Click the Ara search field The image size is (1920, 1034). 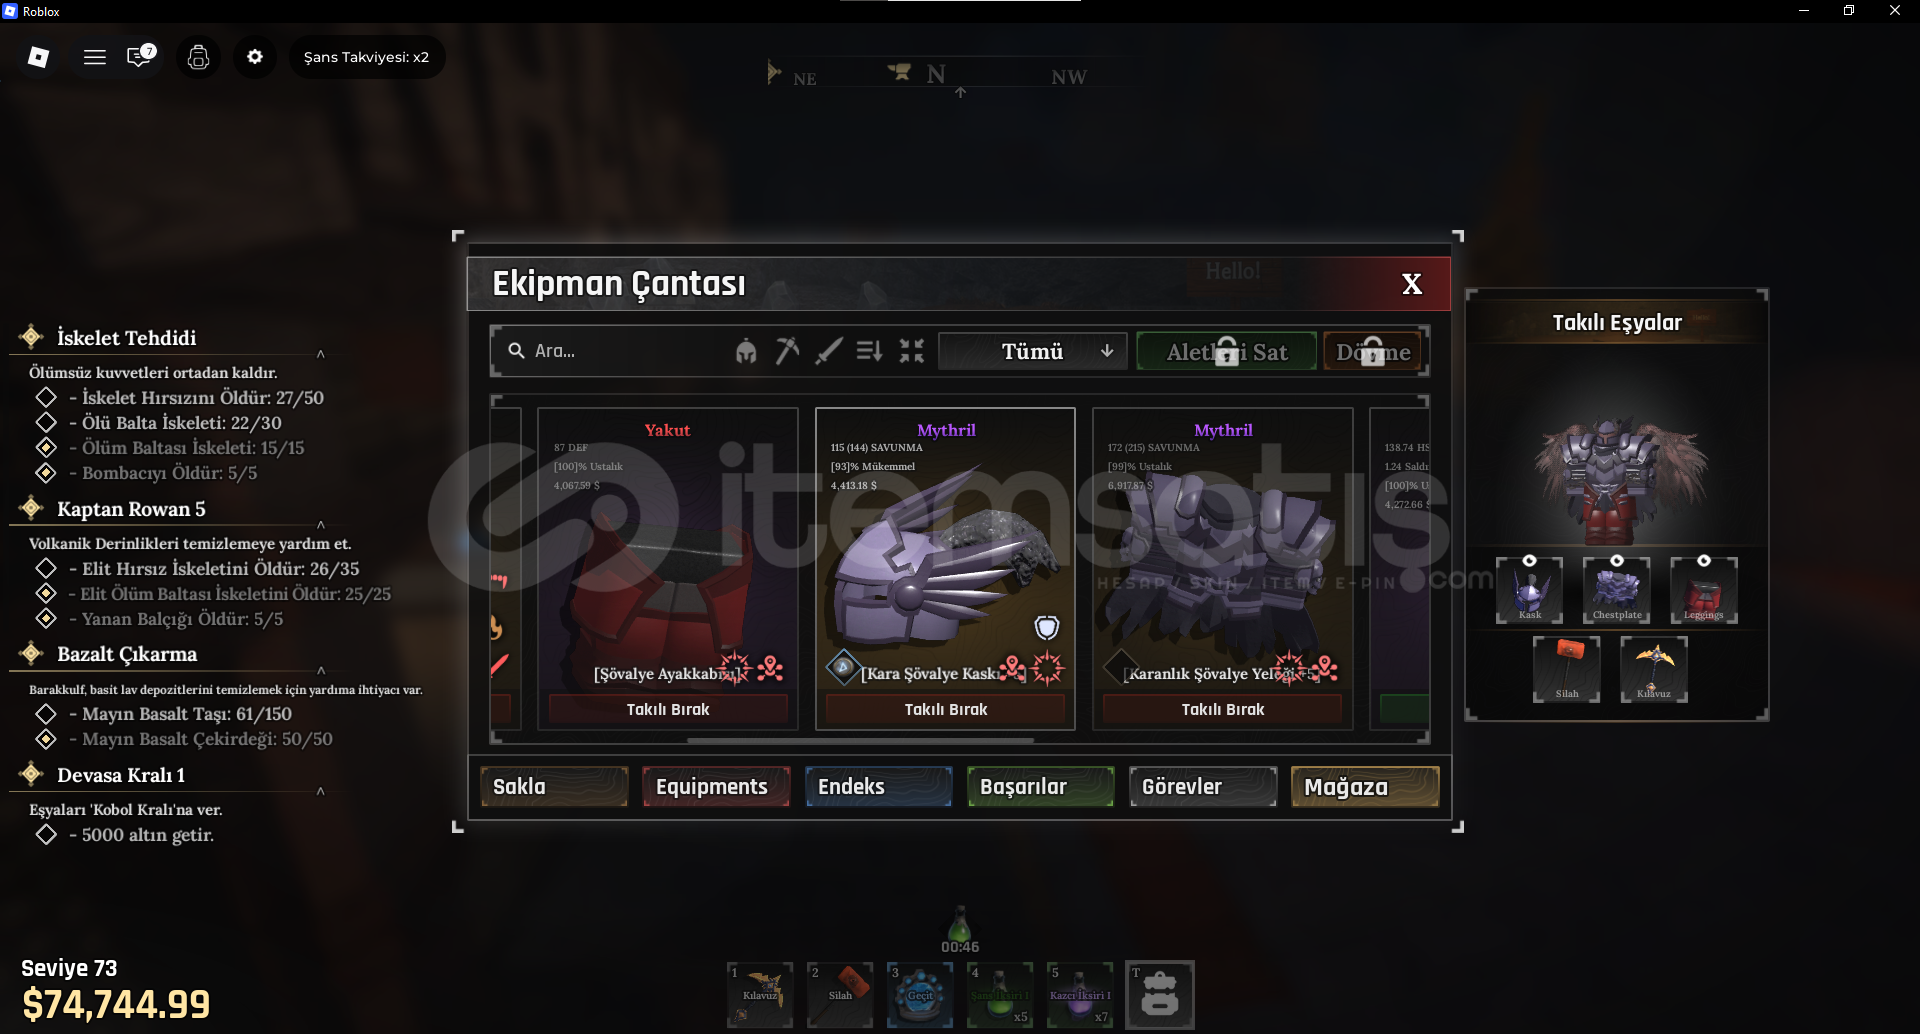[x=615, y=351]
